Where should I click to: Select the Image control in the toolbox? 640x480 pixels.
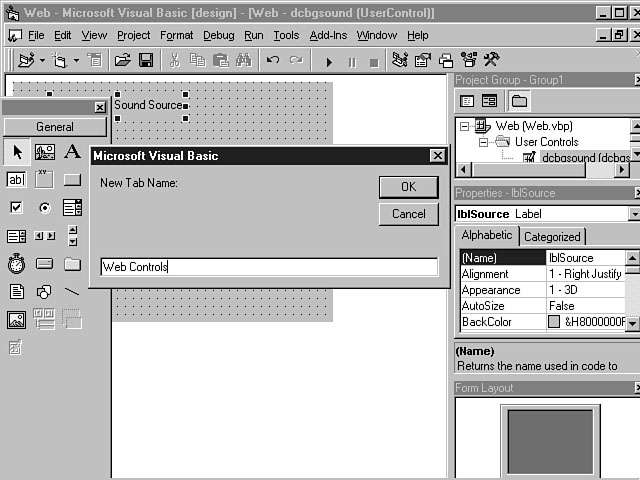(17, 320)
